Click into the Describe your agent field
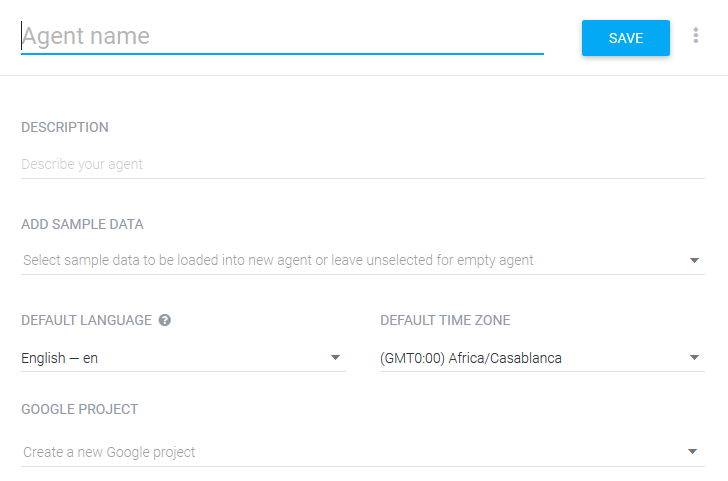 pyautogui.click(x=363, y=165)
